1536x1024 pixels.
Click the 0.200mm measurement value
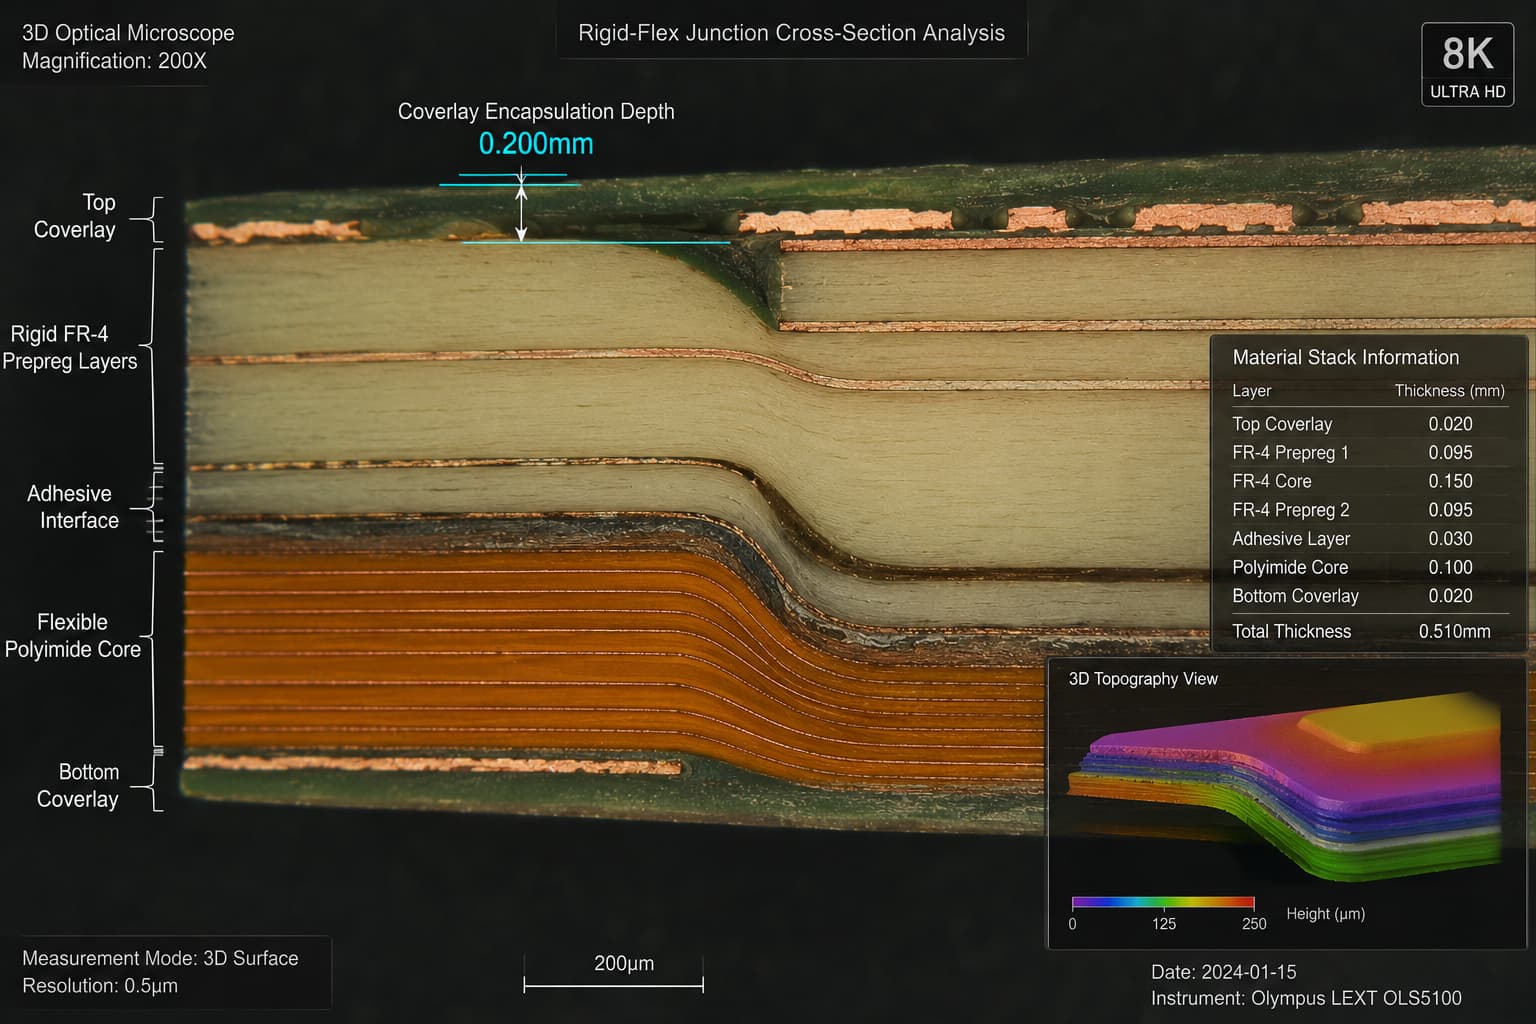[536, 144]
